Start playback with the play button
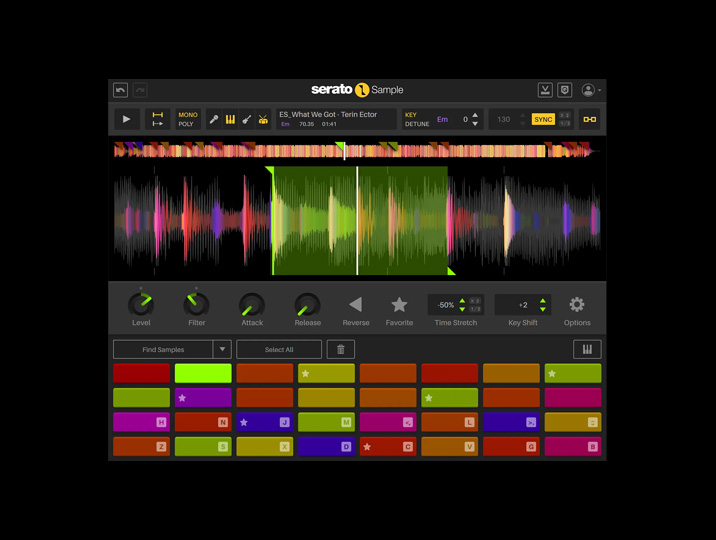This screenshot has height=540, width=716. (x=126, y=119)
